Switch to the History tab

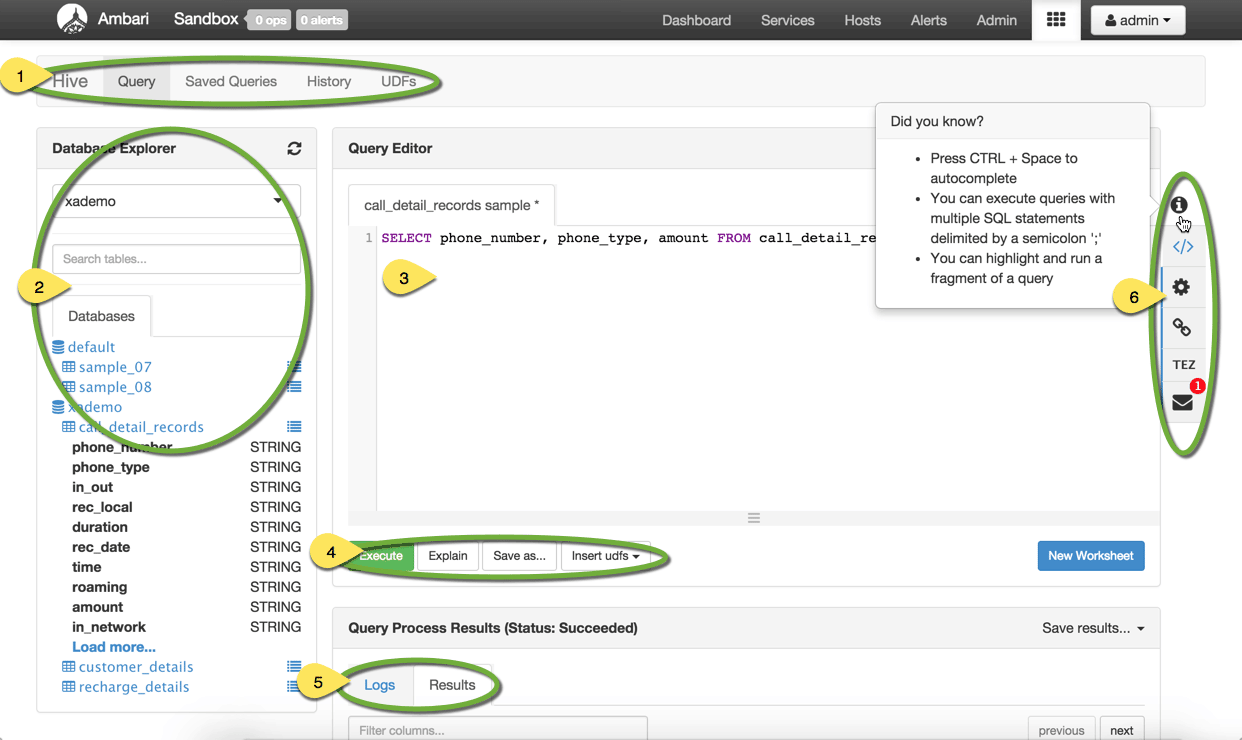pos(329,81)
